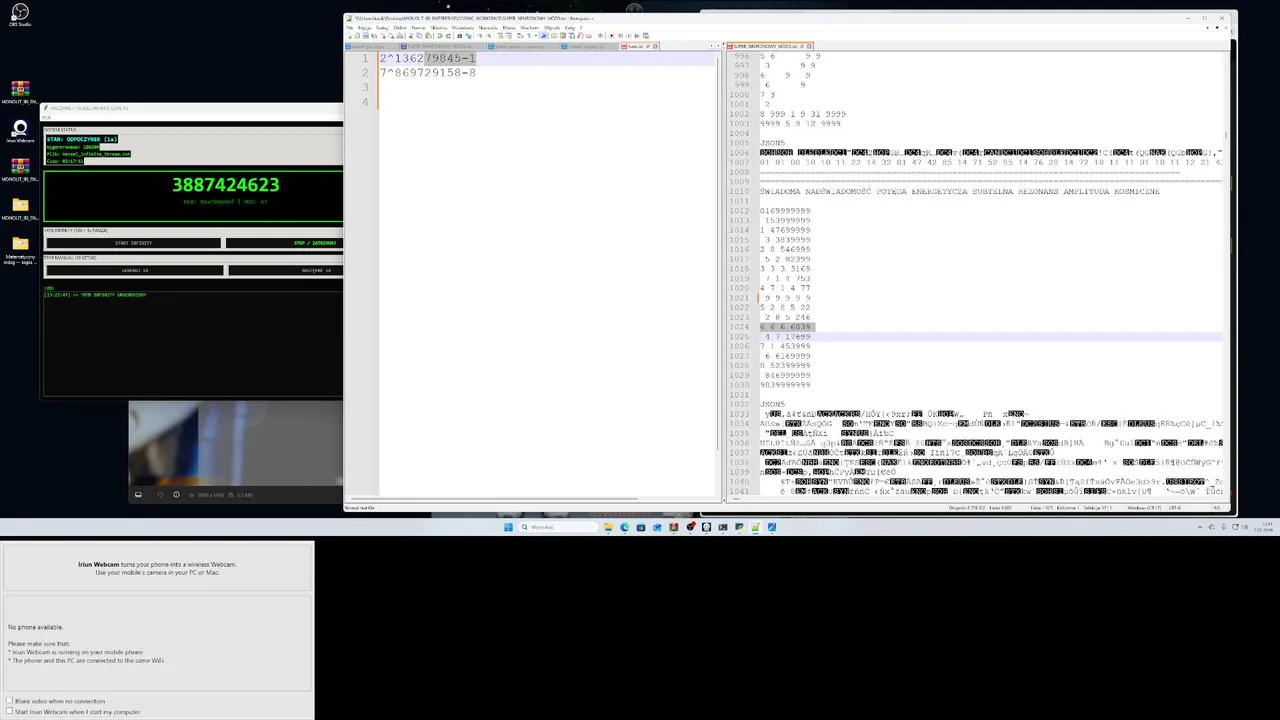
Task: Click the STOP / ZATRZYMAJ button
Action: [x=284, y=243]
